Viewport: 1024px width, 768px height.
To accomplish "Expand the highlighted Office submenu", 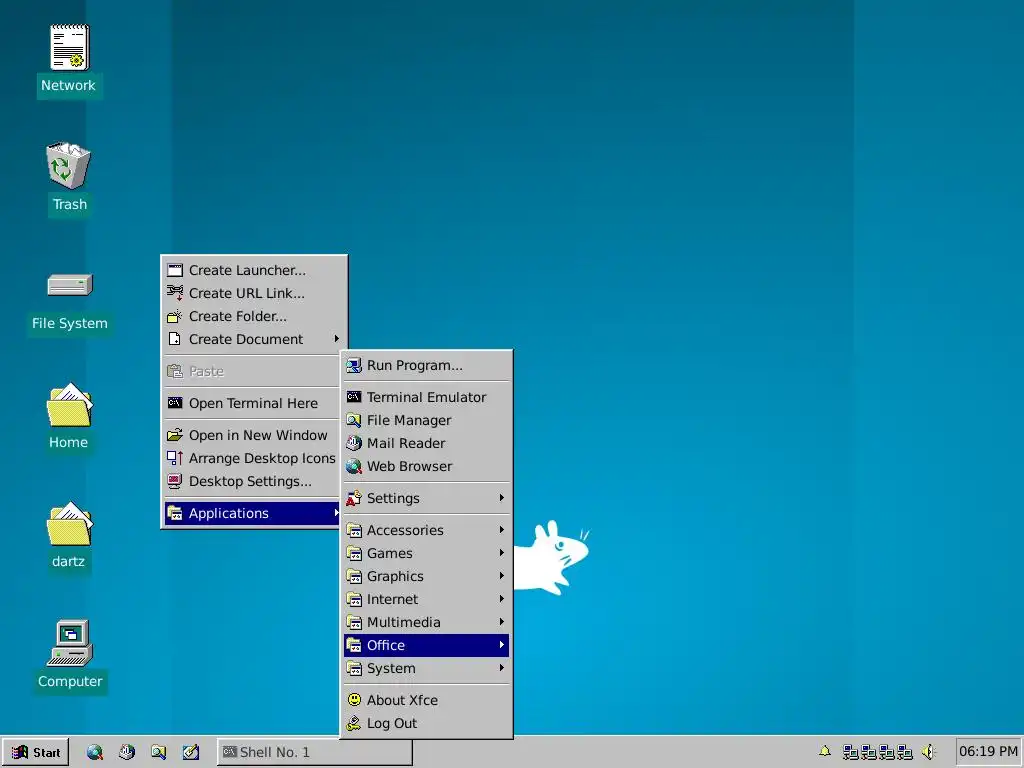I will point(426,645).
